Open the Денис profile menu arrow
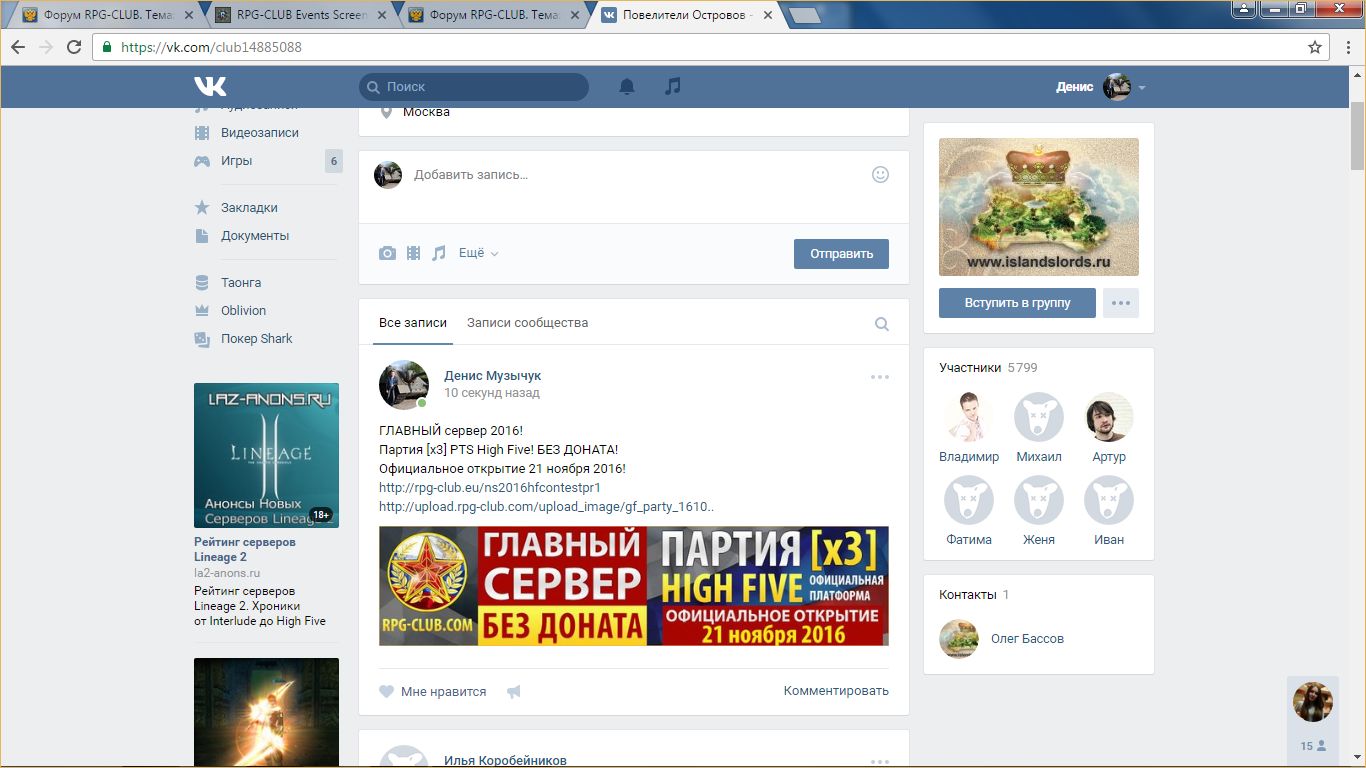The height and width of the screenshot is (768, 1366). pos(1142,88)
